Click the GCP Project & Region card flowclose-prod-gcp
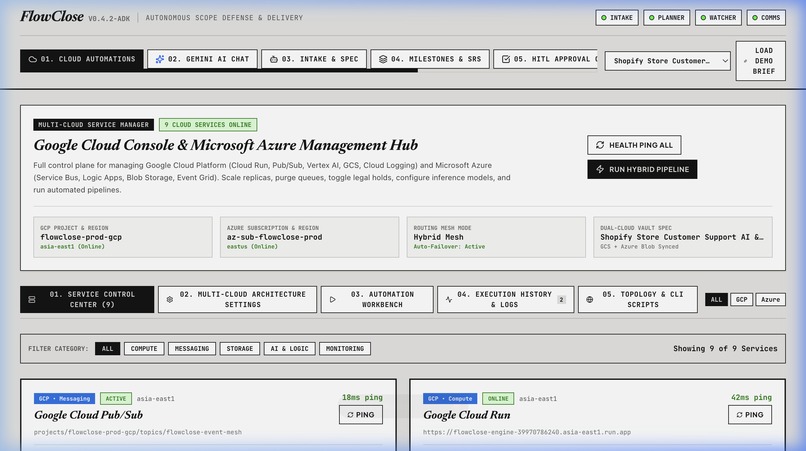 123,237
